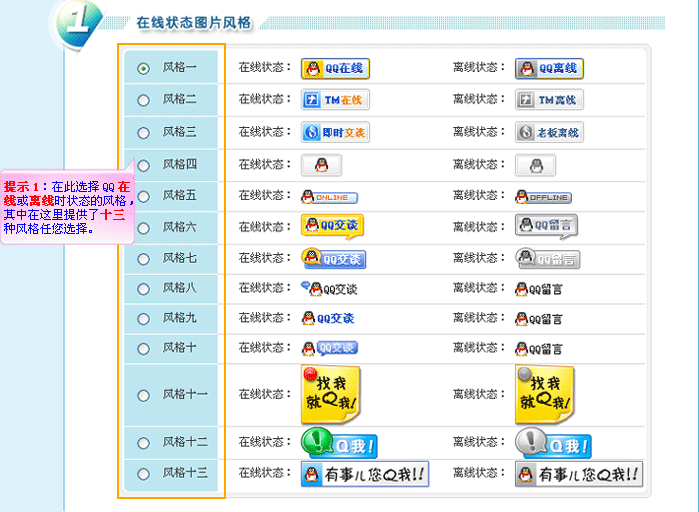Click the 老板离线 offline icon
Screen dimensions: 699x512
click(x=549, y=132)
